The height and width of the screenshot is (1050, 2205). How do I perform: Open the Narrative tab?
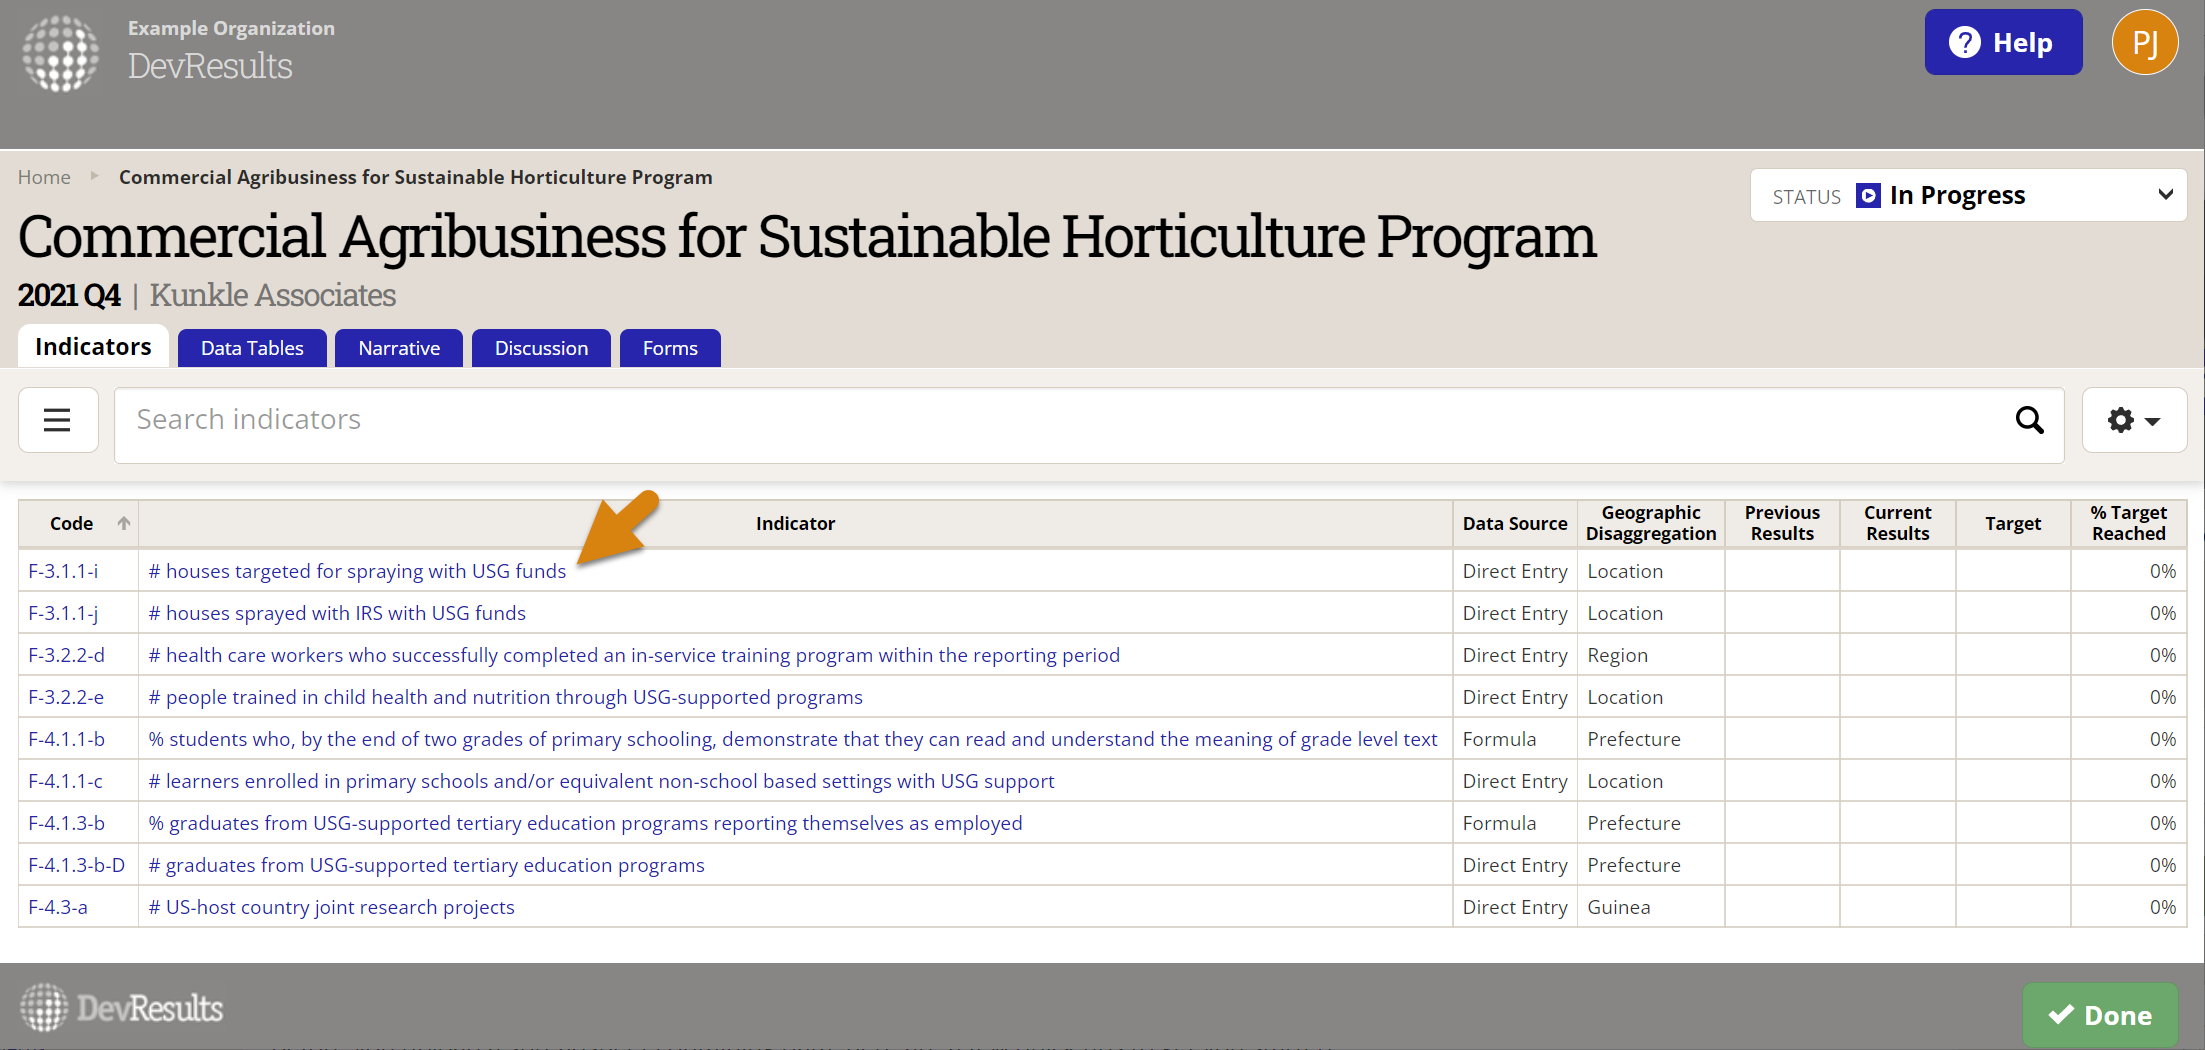[399, 348]
